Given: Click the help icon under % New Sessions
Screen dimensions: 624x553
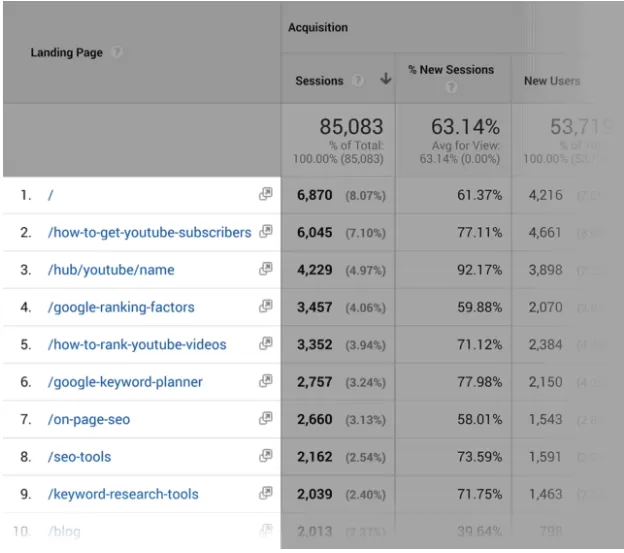Looking at the screenshot, I should (451, 87).
